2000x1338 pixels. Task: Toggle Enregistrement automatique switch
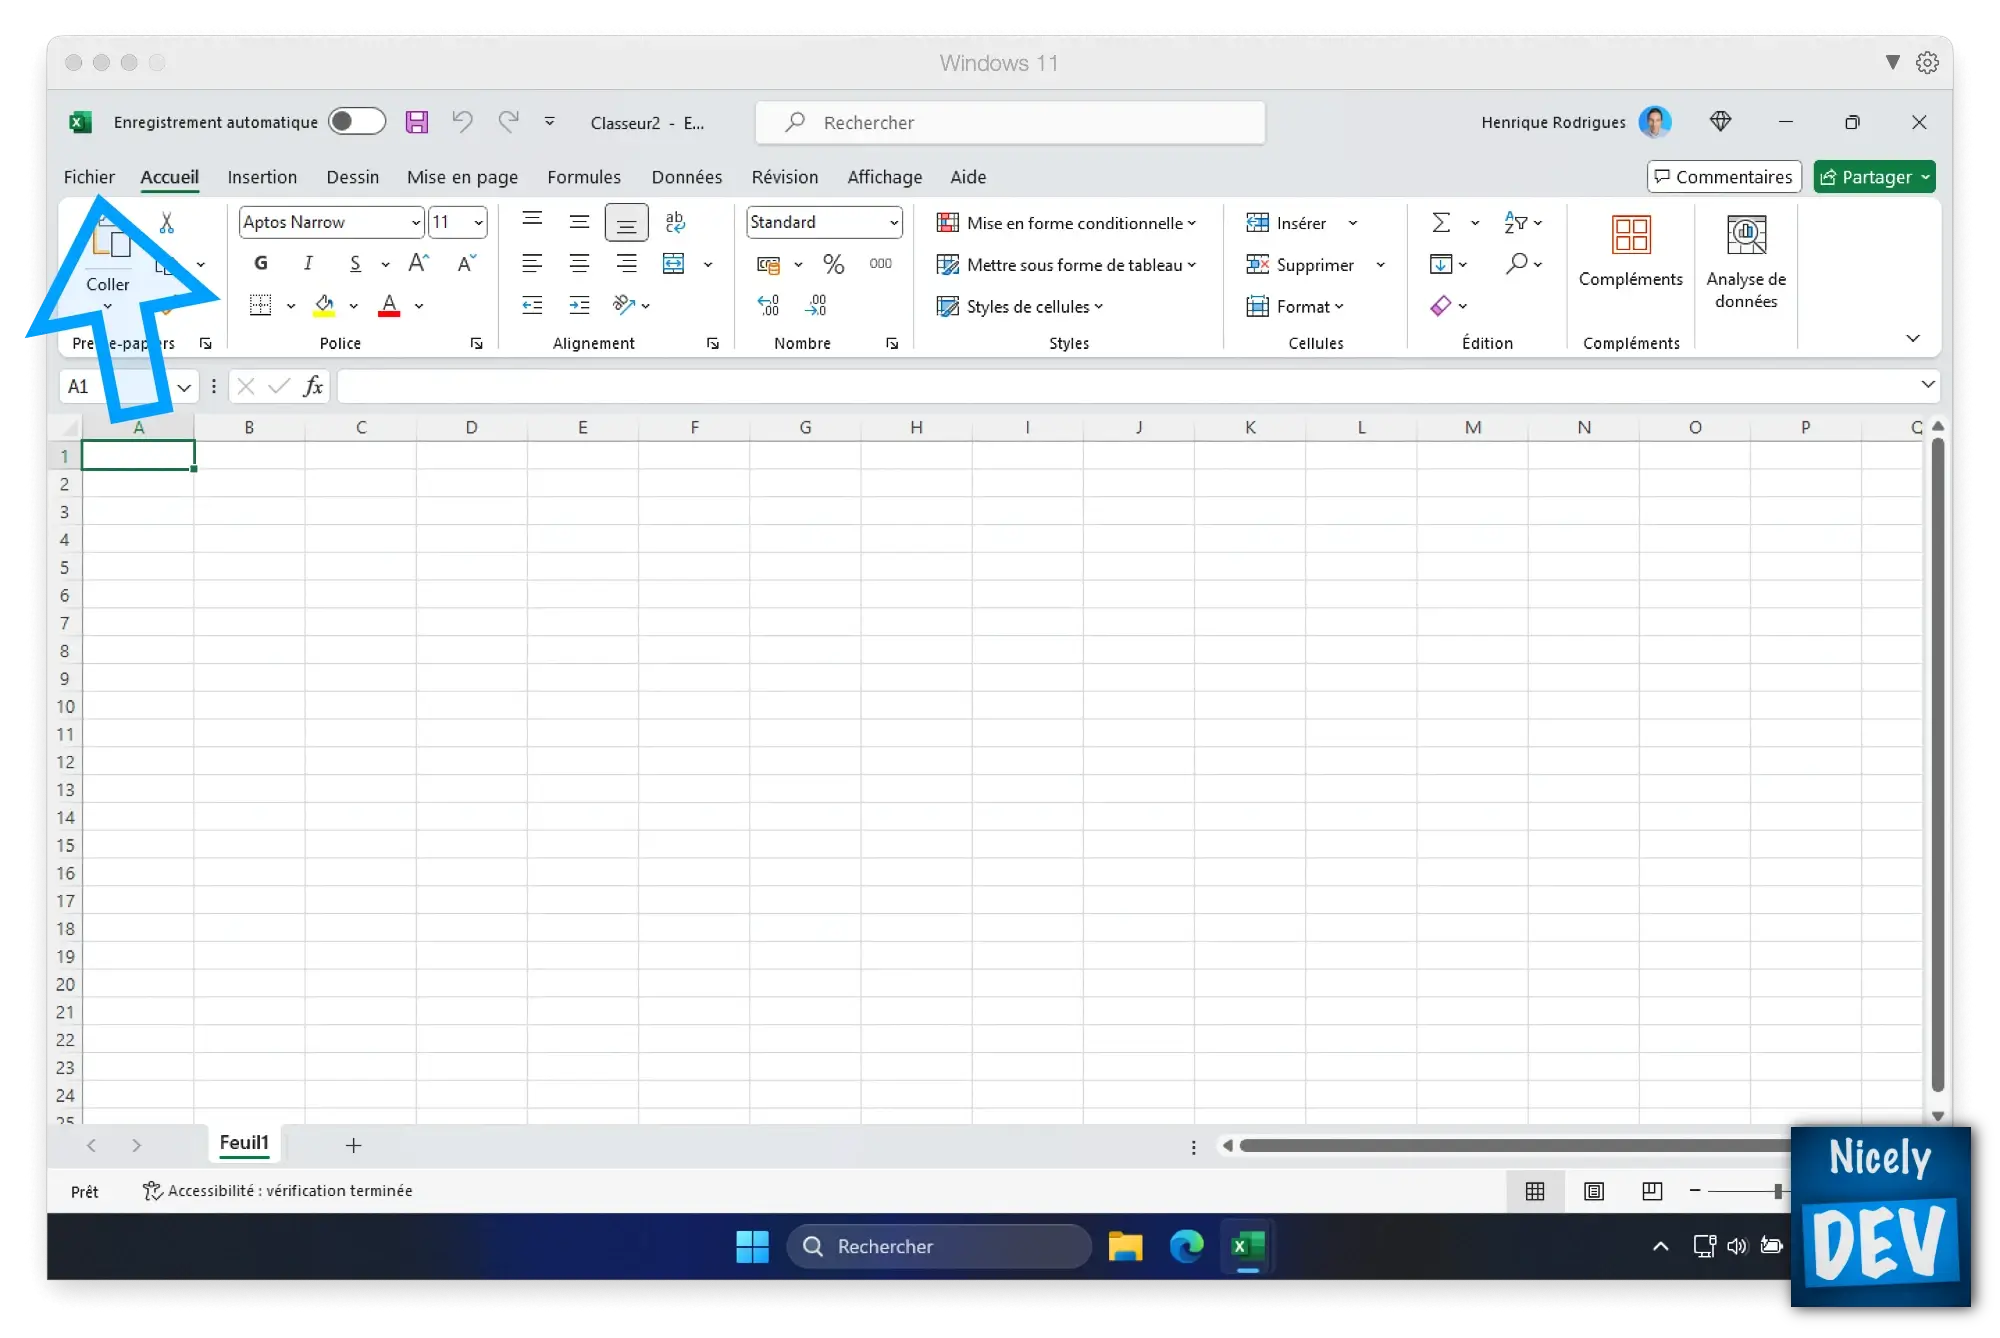pos(357,122)
